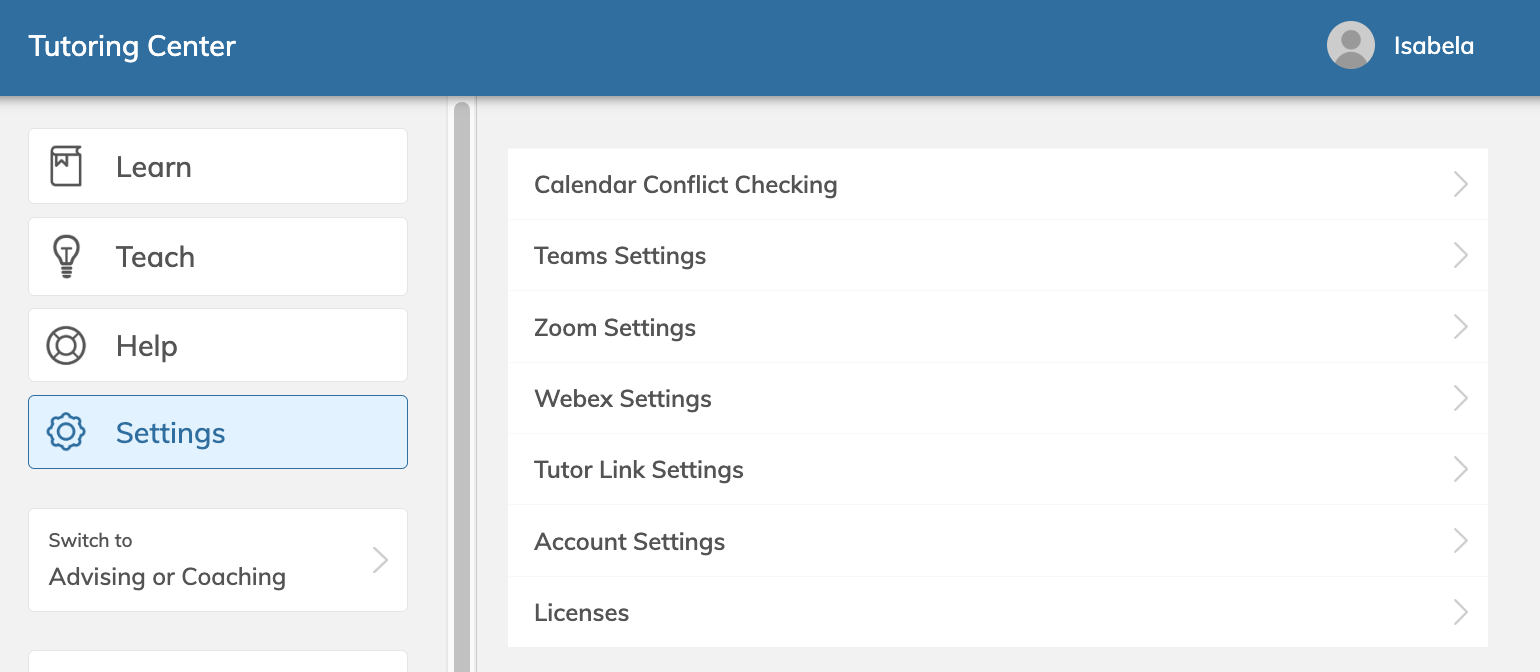Open Account Settings row label
Viewport: 1540px width, 672px height.
629,541
